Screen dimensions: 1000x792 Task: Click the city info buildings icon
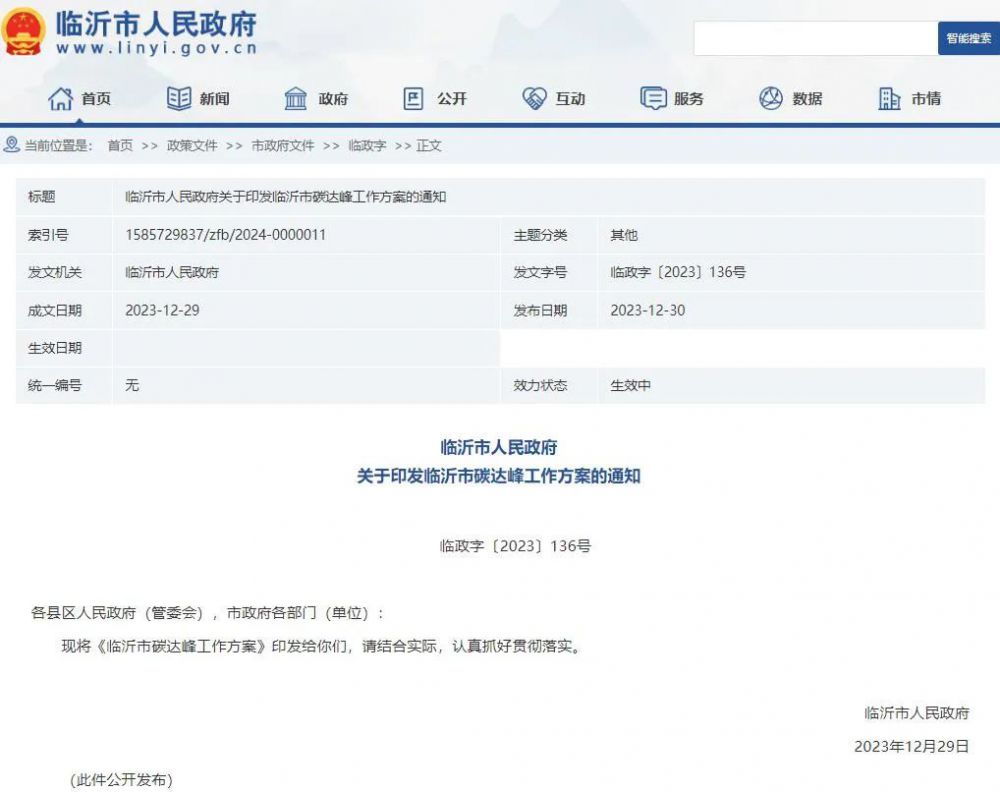click(889, 98)
